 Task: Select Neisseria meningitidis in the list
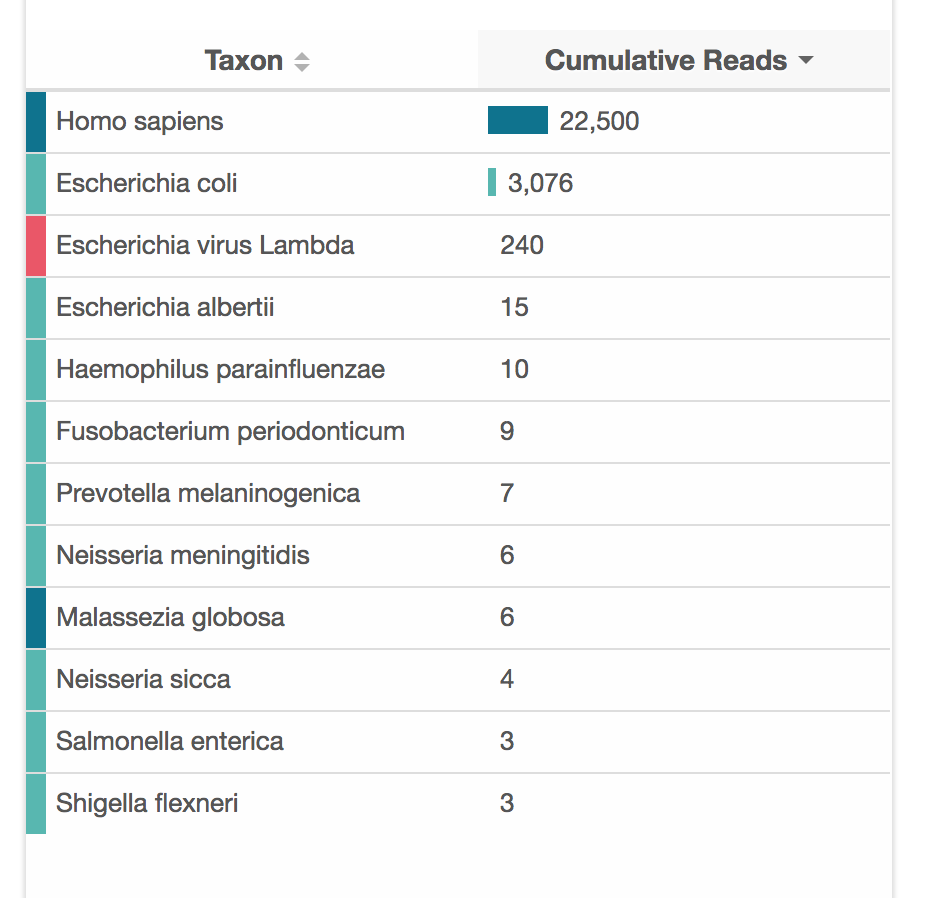coord(183,556)
